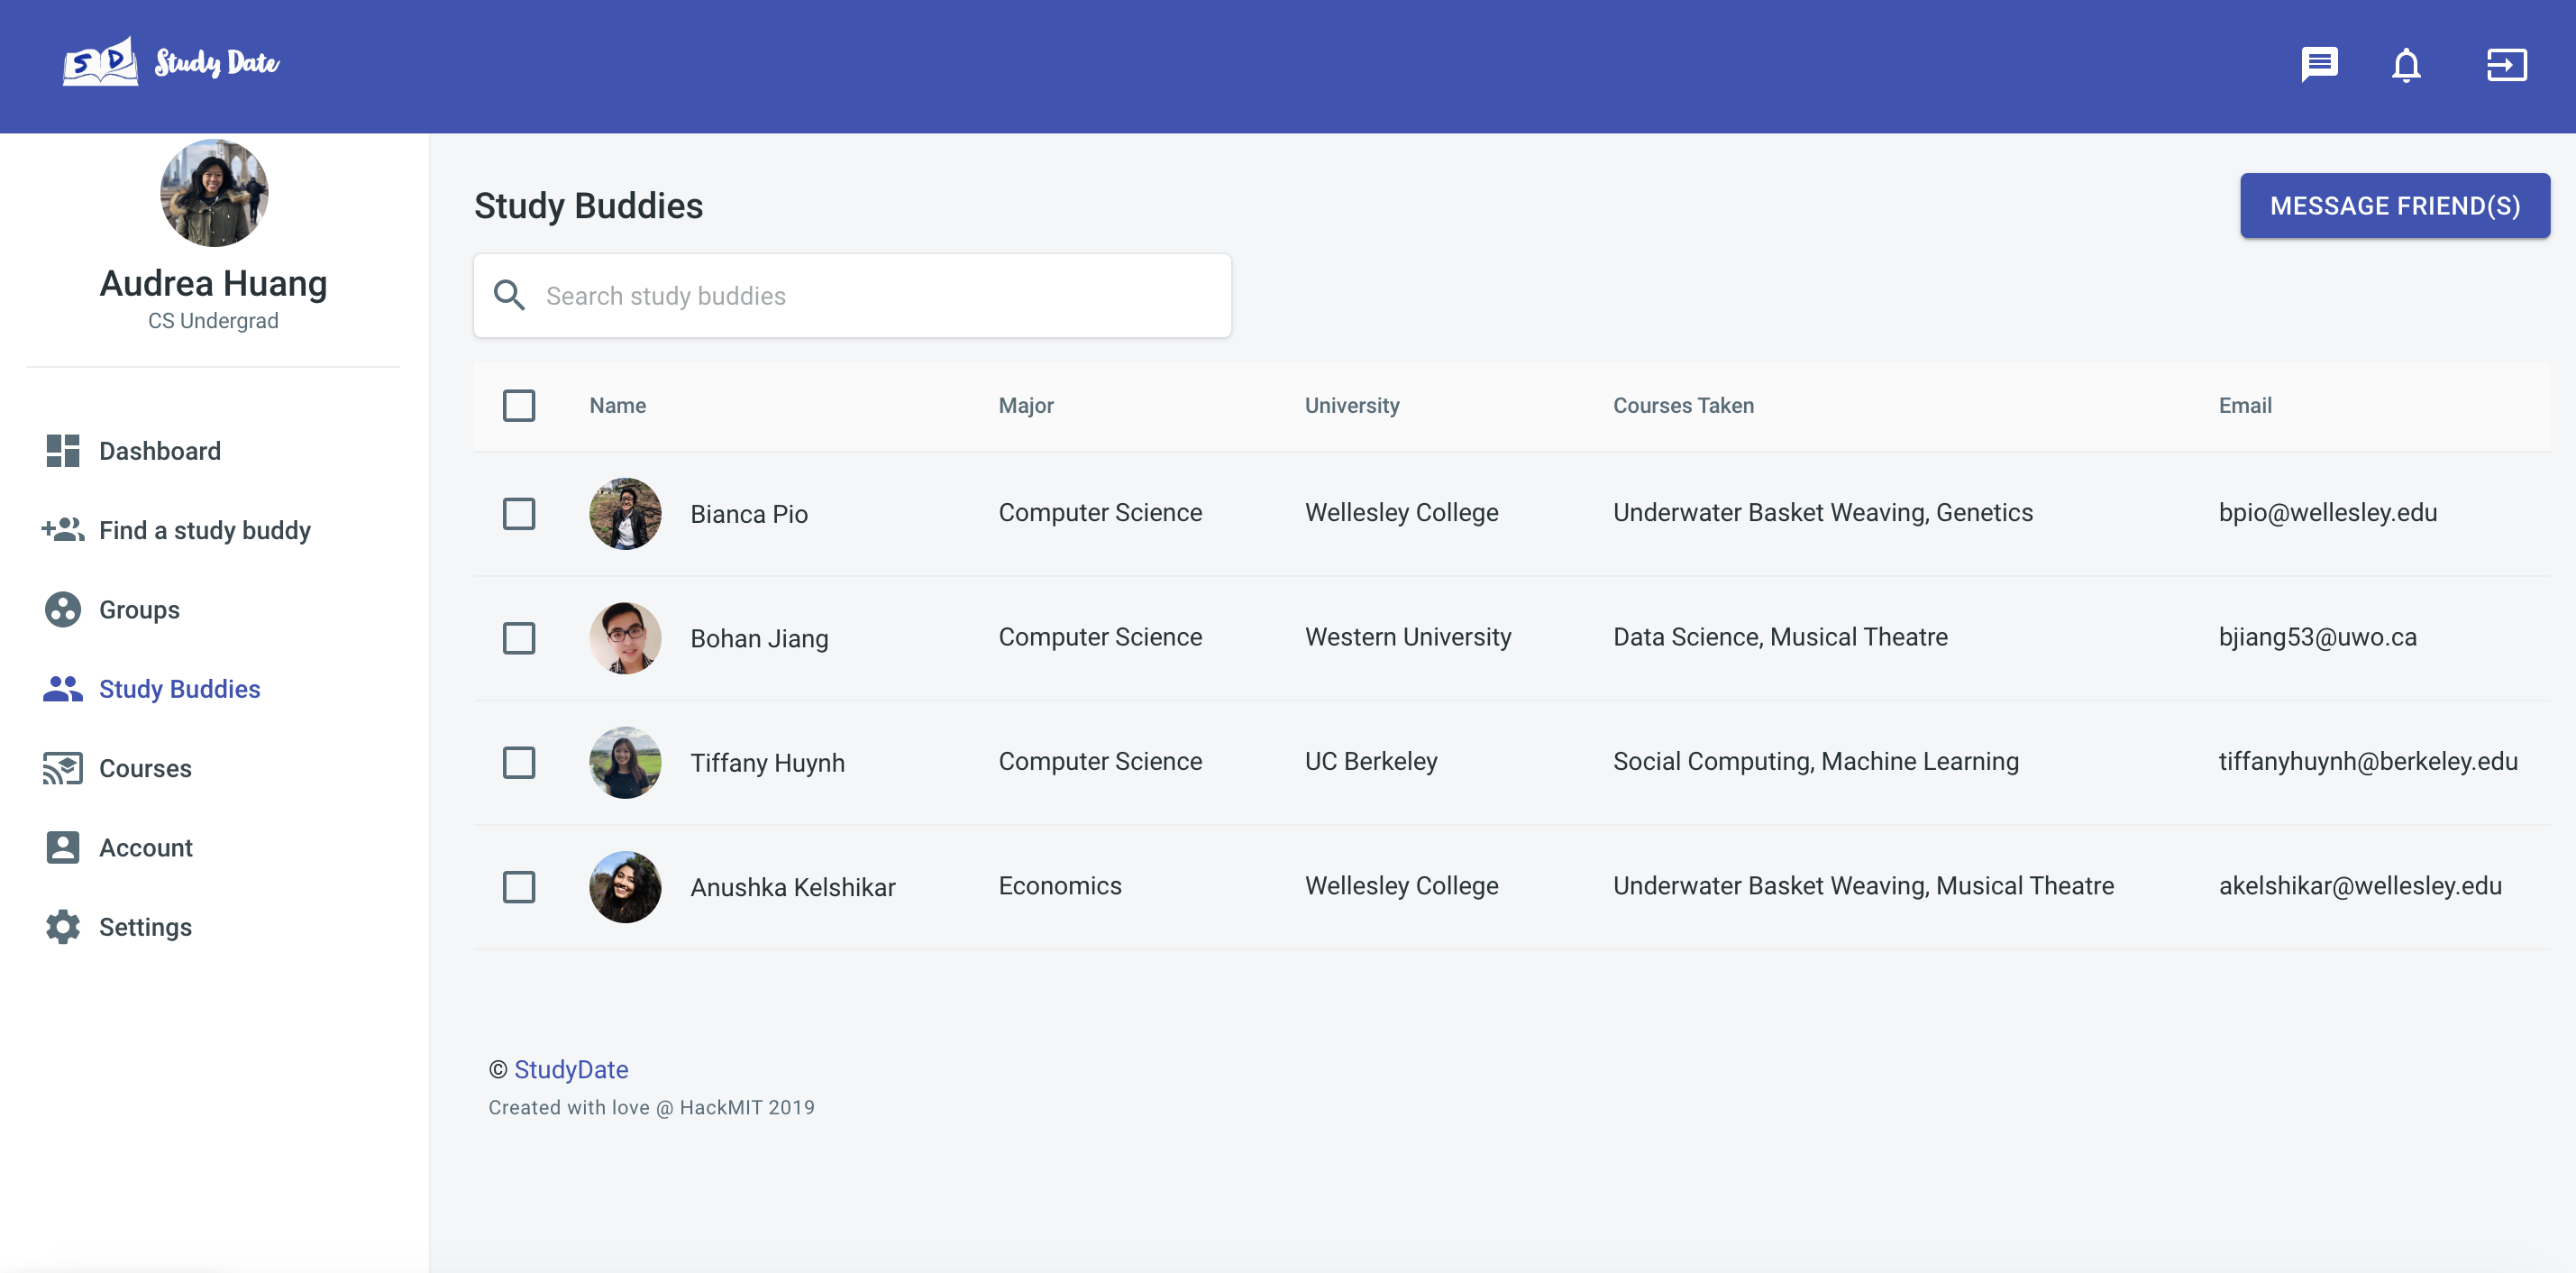This screenshot has height=1273, width=2576.
Task: Check the box for Tiffany Huynh
Action: (519, 763)
